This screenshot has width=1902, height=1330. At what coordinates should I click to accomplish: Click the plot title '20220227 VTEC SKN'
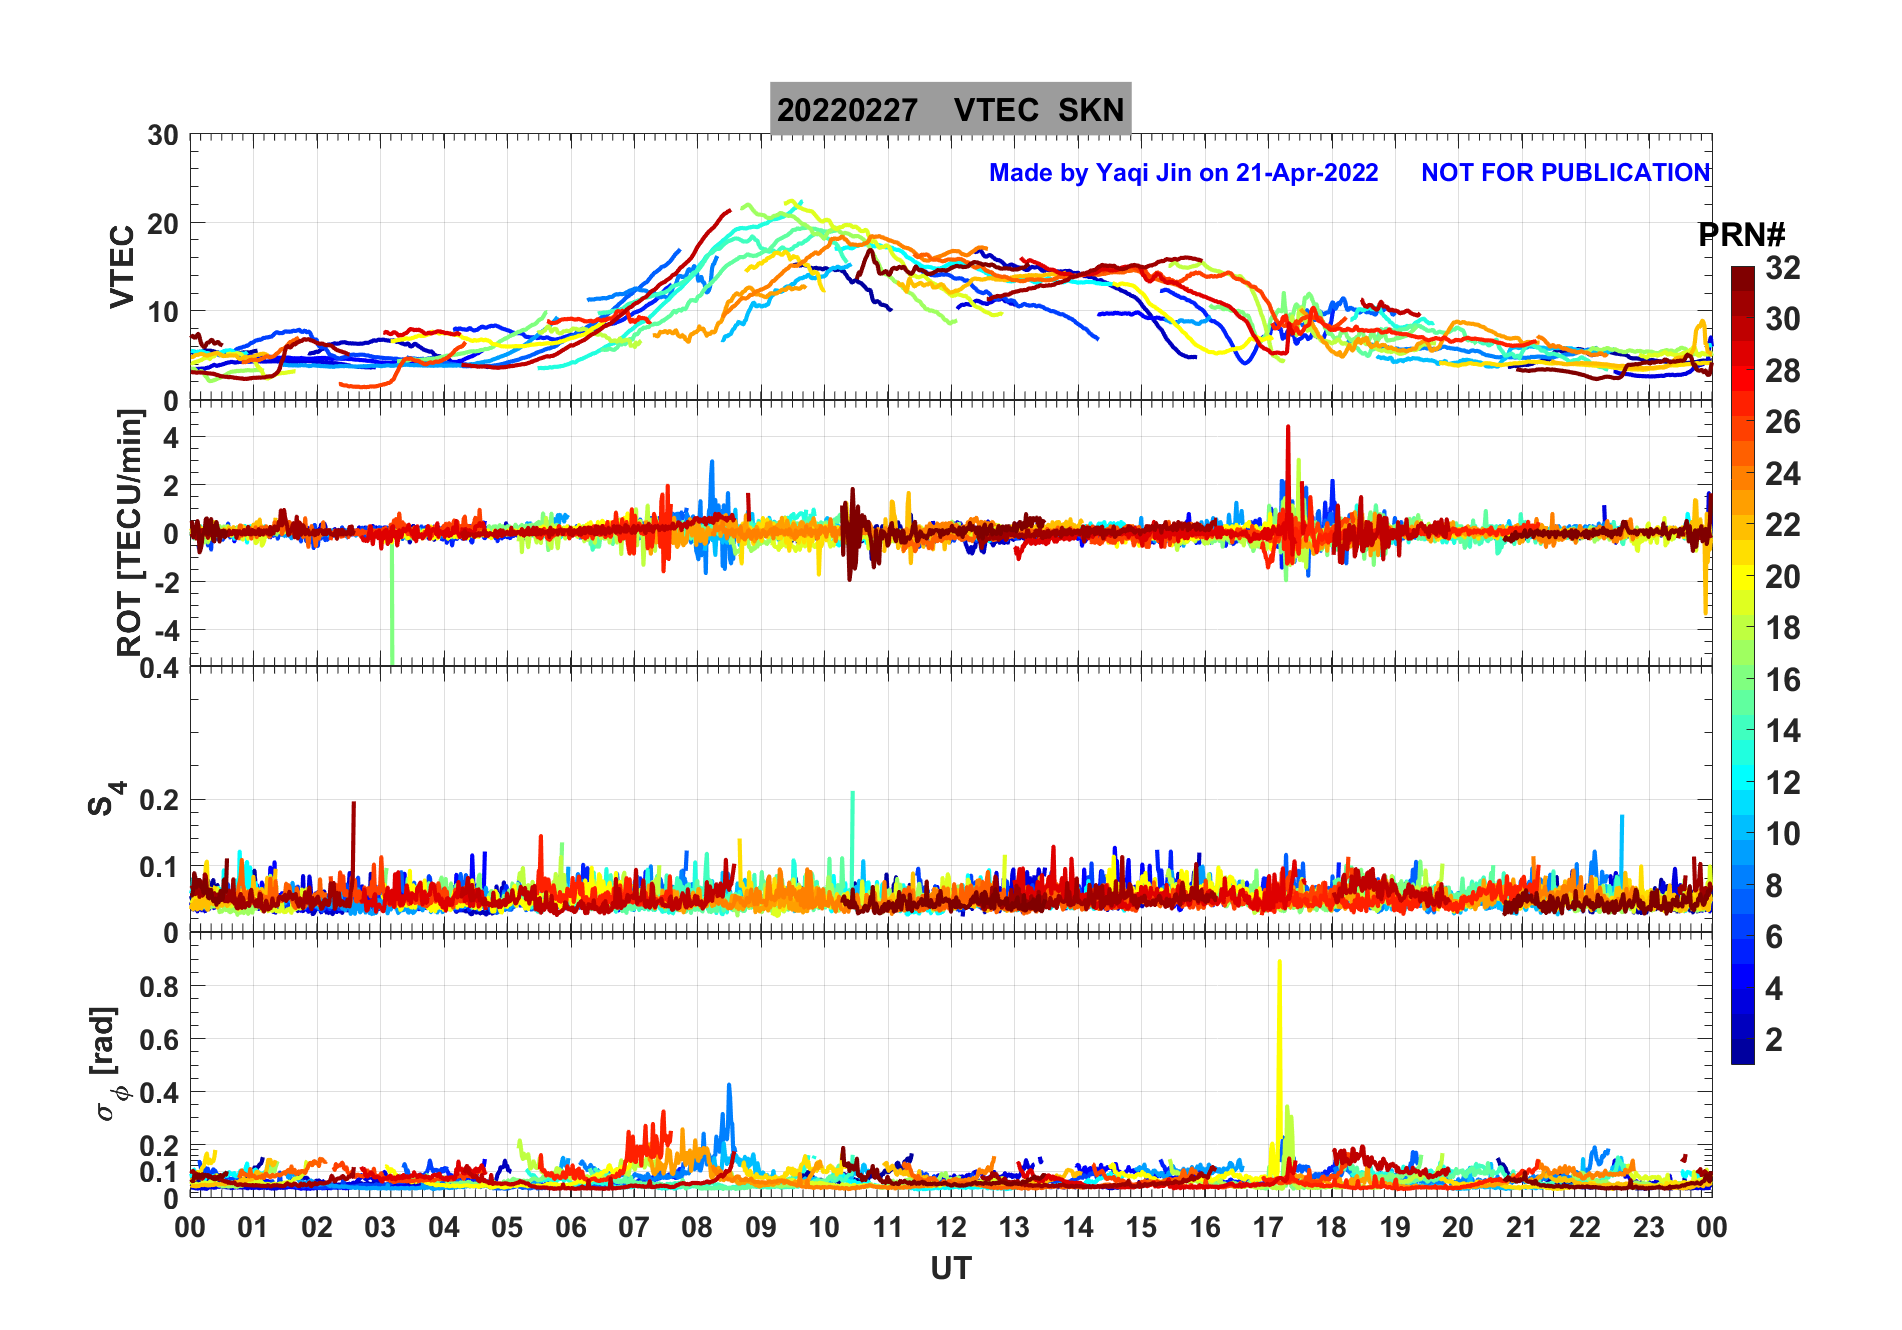click(x=950, y=109)
